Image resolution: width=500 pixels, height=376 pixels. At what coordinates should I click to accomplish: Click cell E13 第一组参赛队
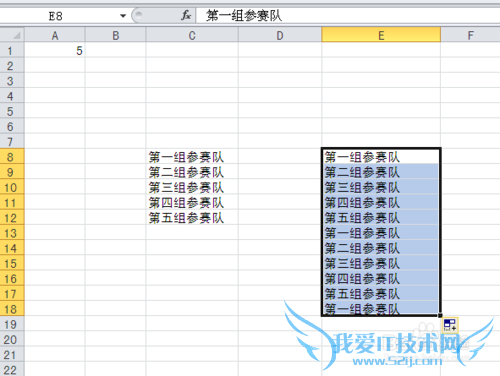tap(381, 233)
